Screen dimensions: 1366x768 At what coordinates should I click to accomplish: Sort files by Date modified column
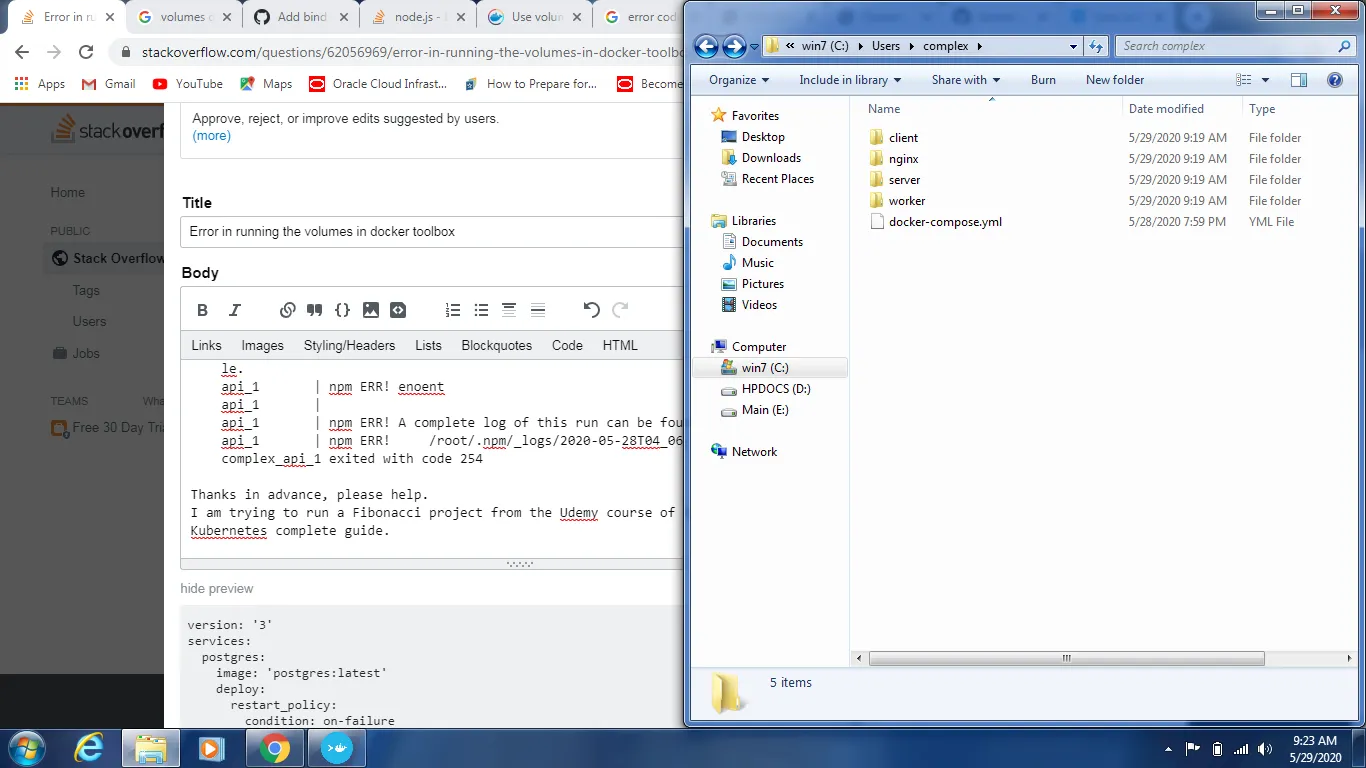click(1166, 109)
